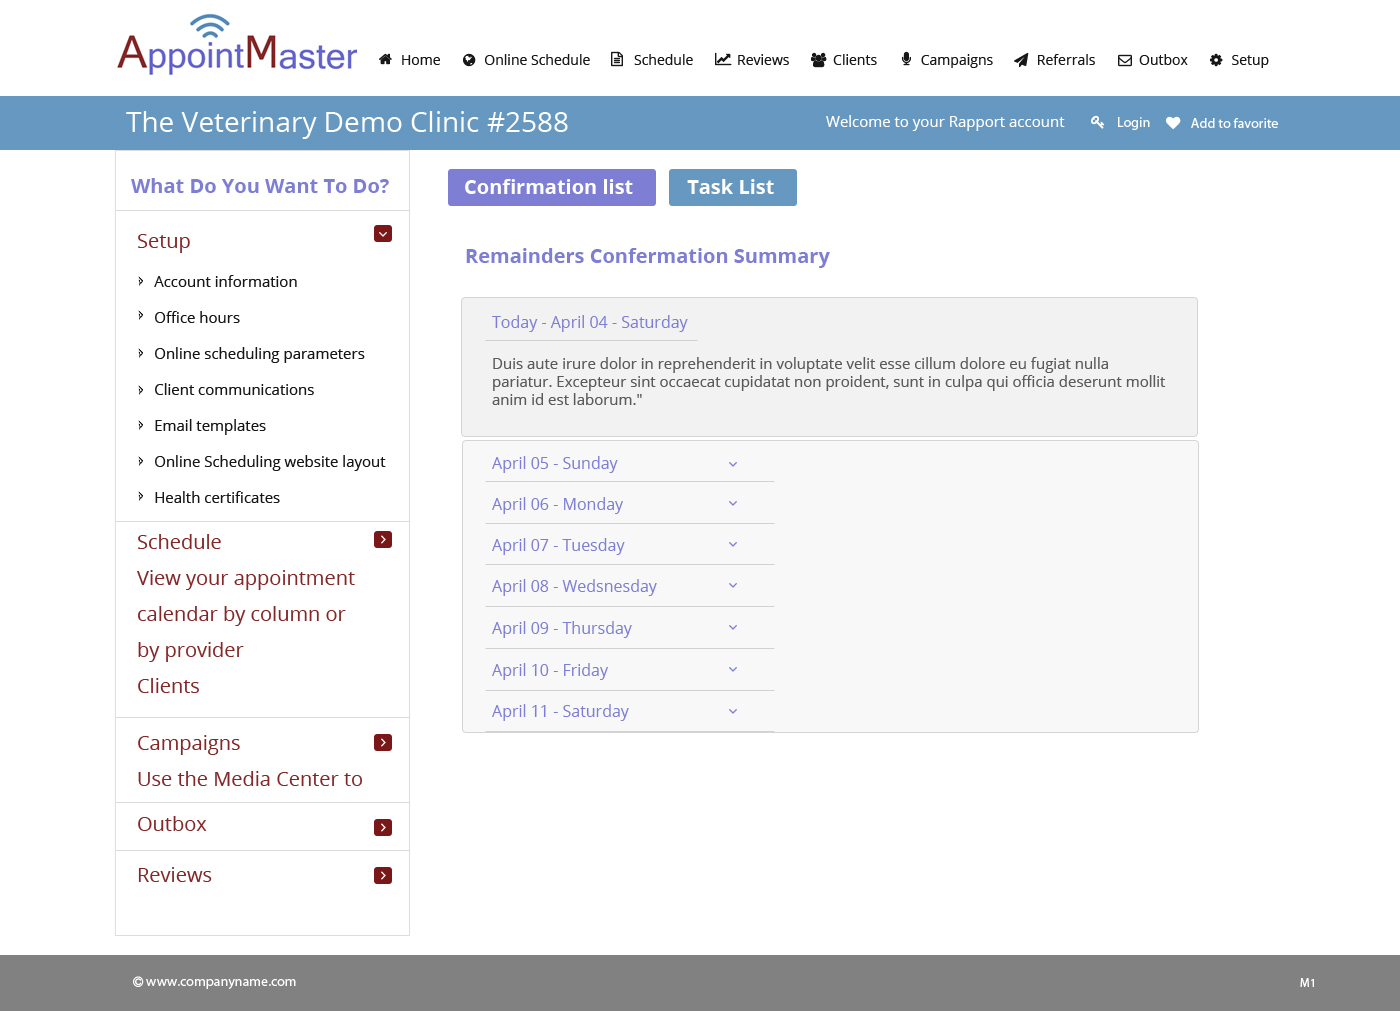Click the Schedule sidebar heading
The image size is (1400, 1011).
(x=179, y=542)
